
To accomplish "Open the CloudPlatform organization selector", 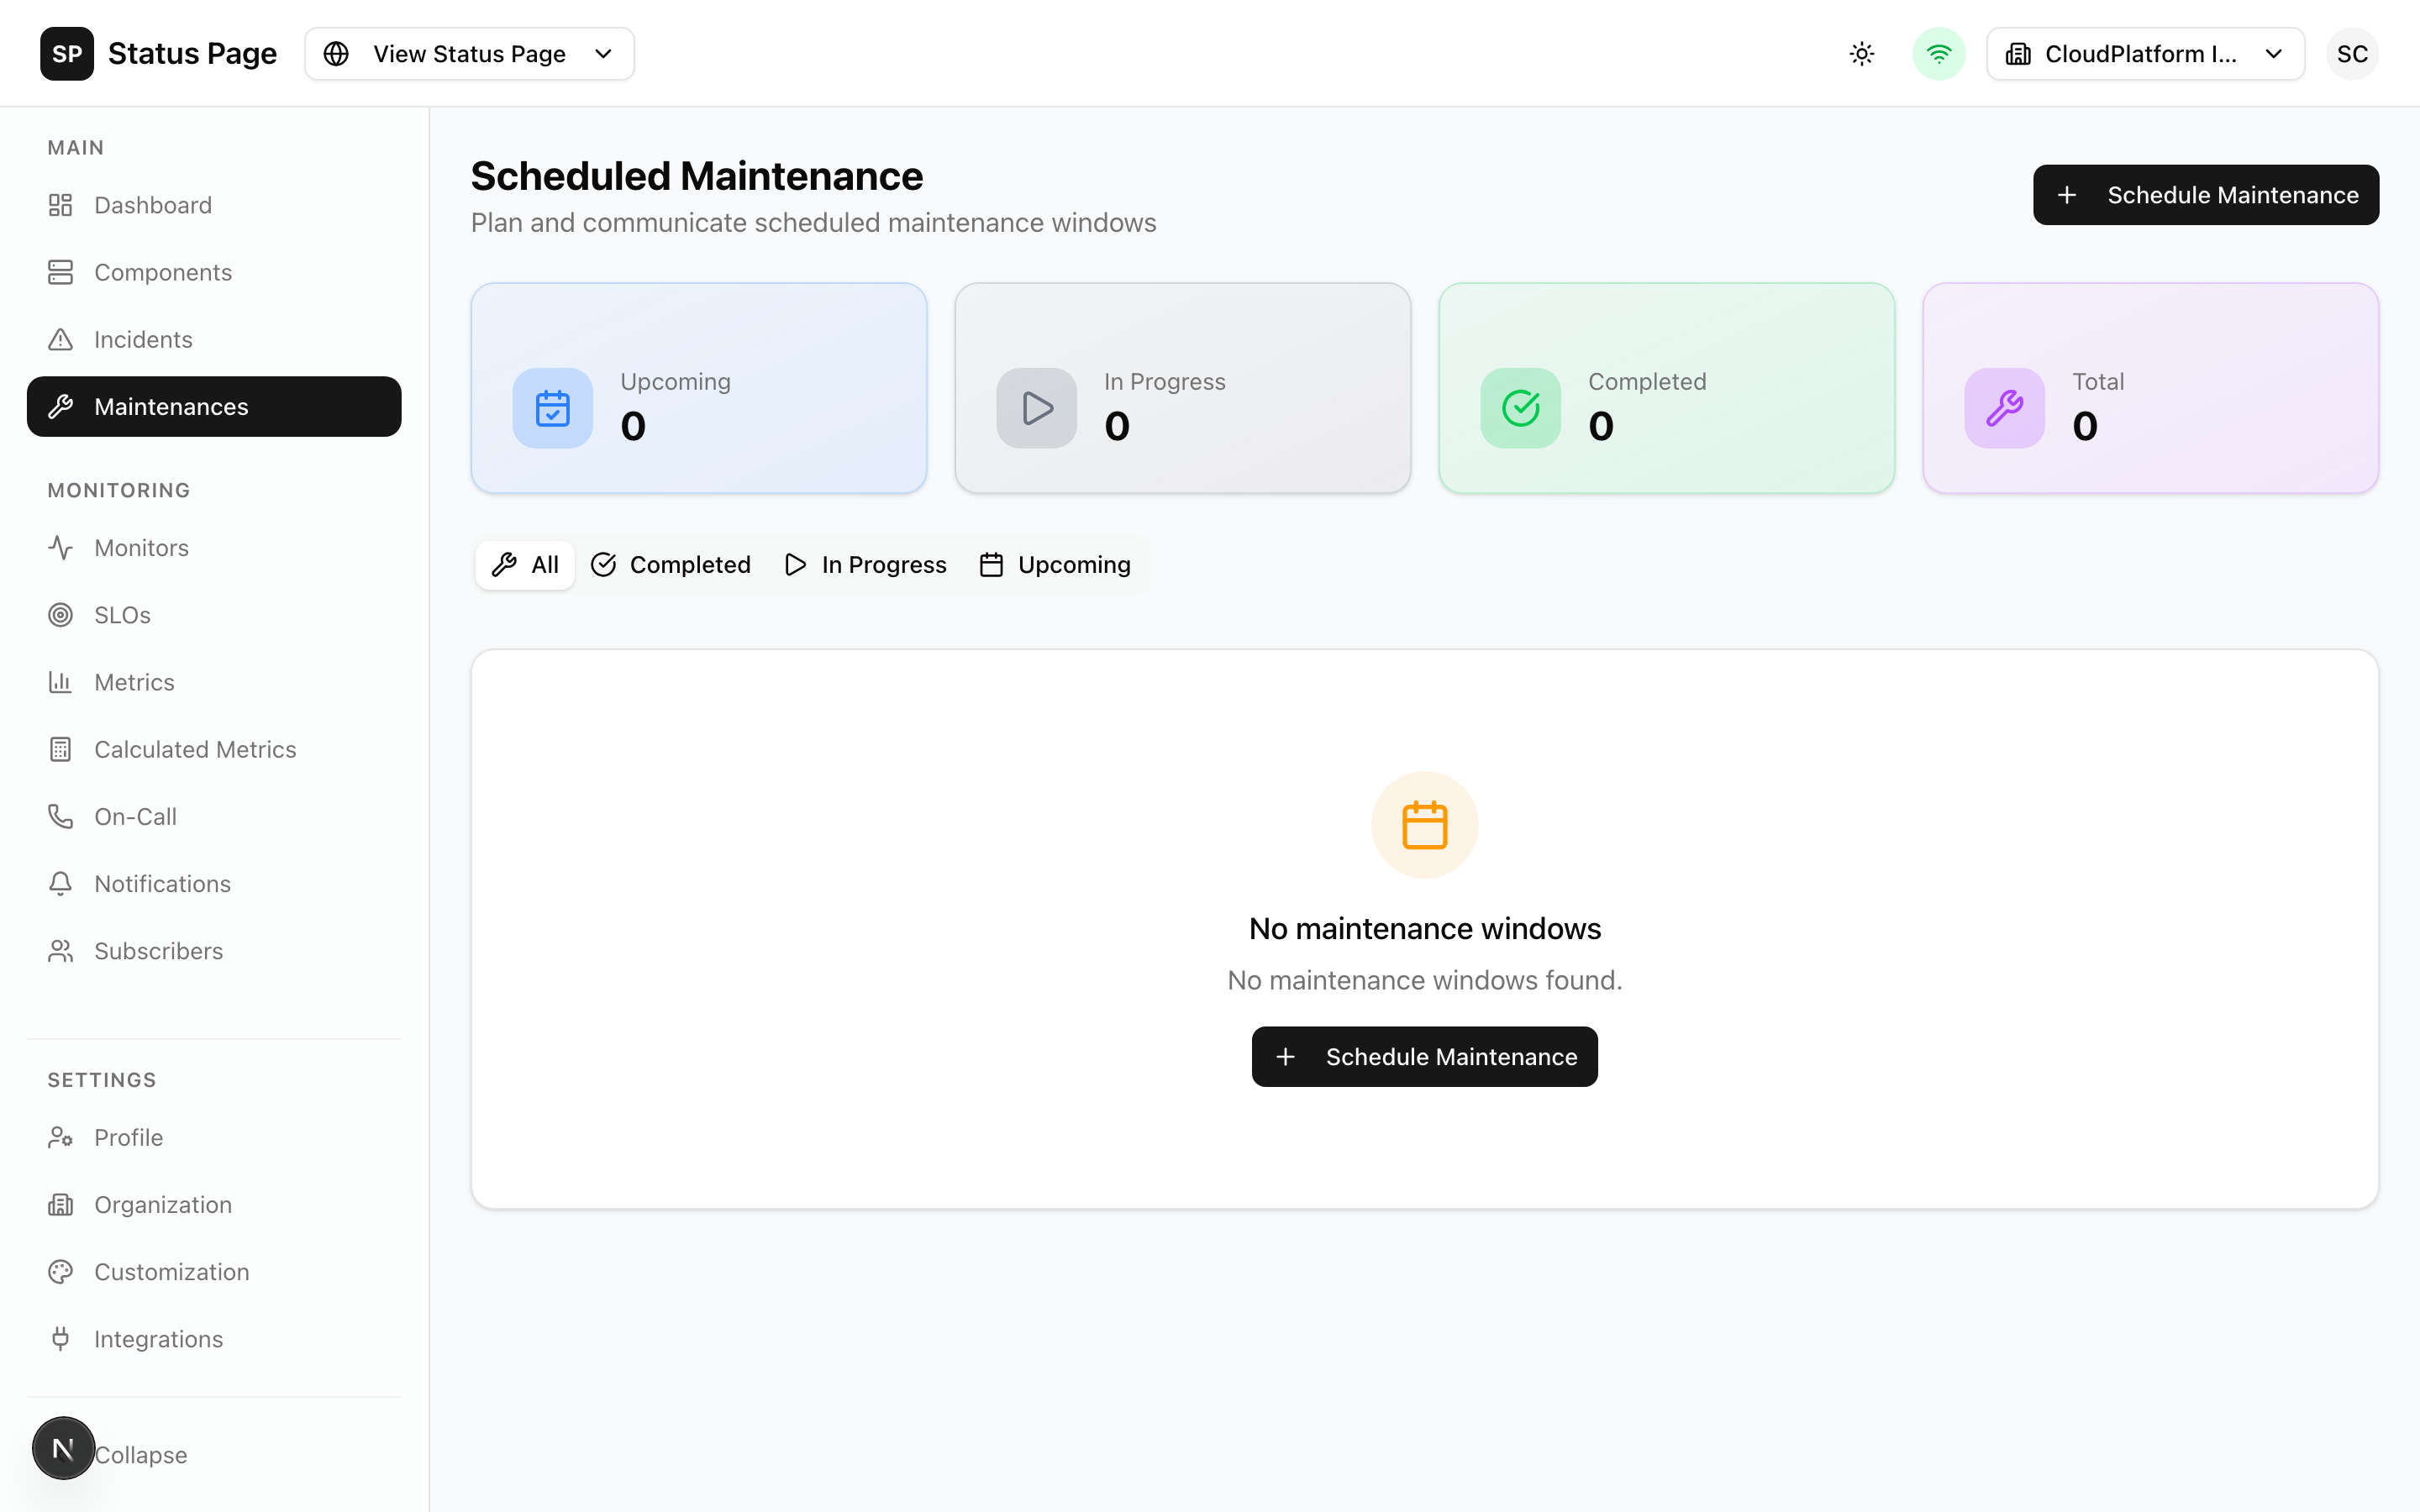I will pyautogui.click(x=2146, y=53).
